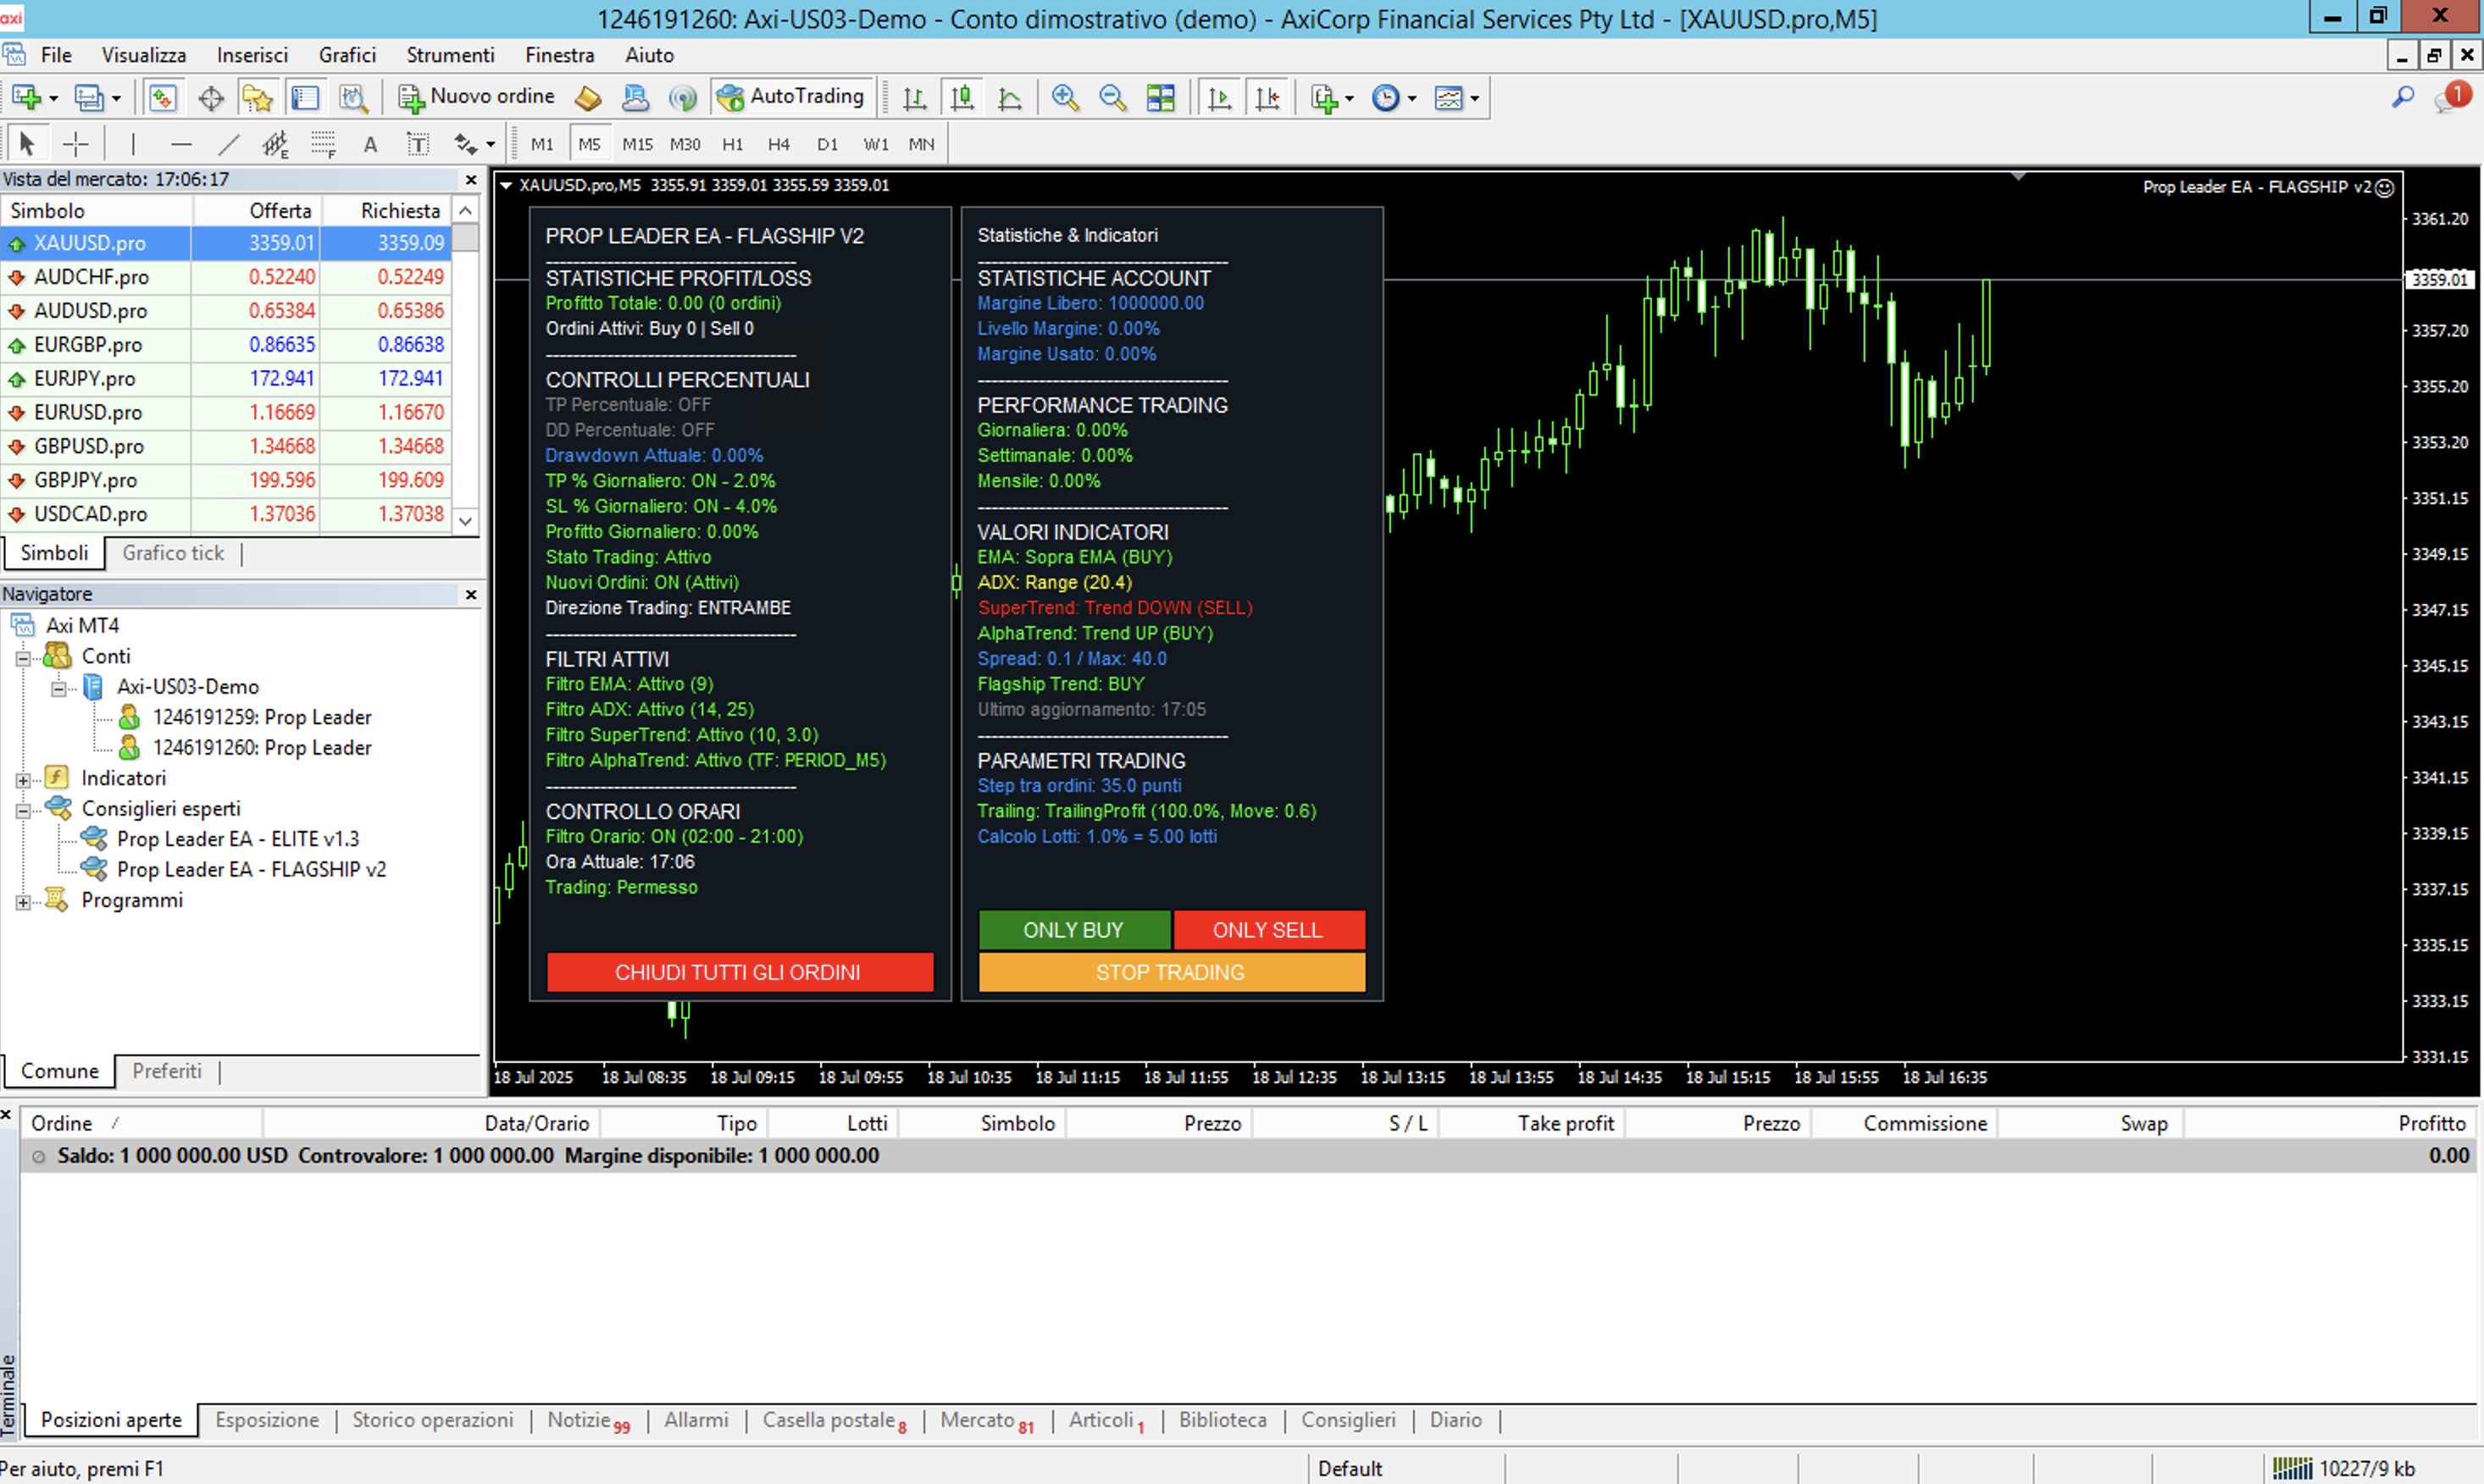Collapse the Consiglieri esperti tree node
Image resolution: width=2484 pixels, height=1484 pixels.
[23, 810]
